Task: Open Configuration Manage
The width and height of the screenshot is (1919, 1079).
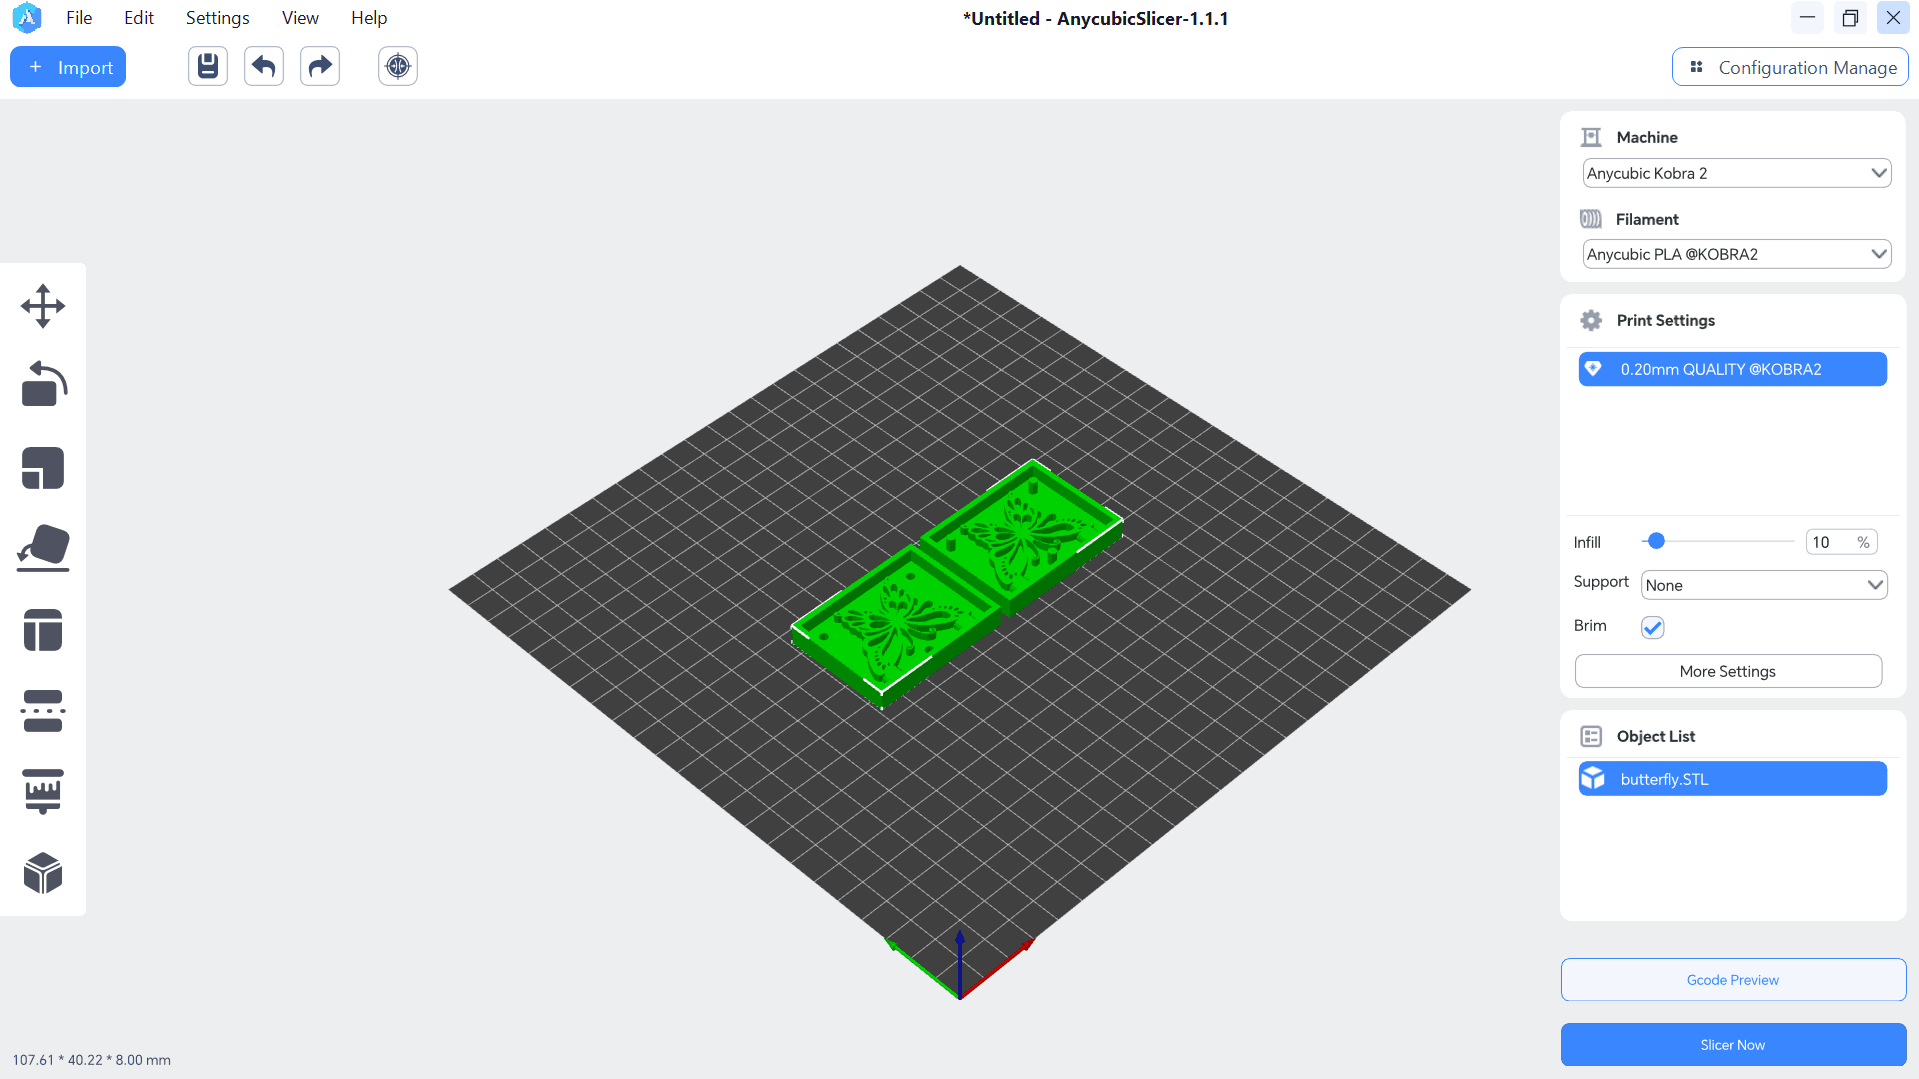Action: [1790, 67]
